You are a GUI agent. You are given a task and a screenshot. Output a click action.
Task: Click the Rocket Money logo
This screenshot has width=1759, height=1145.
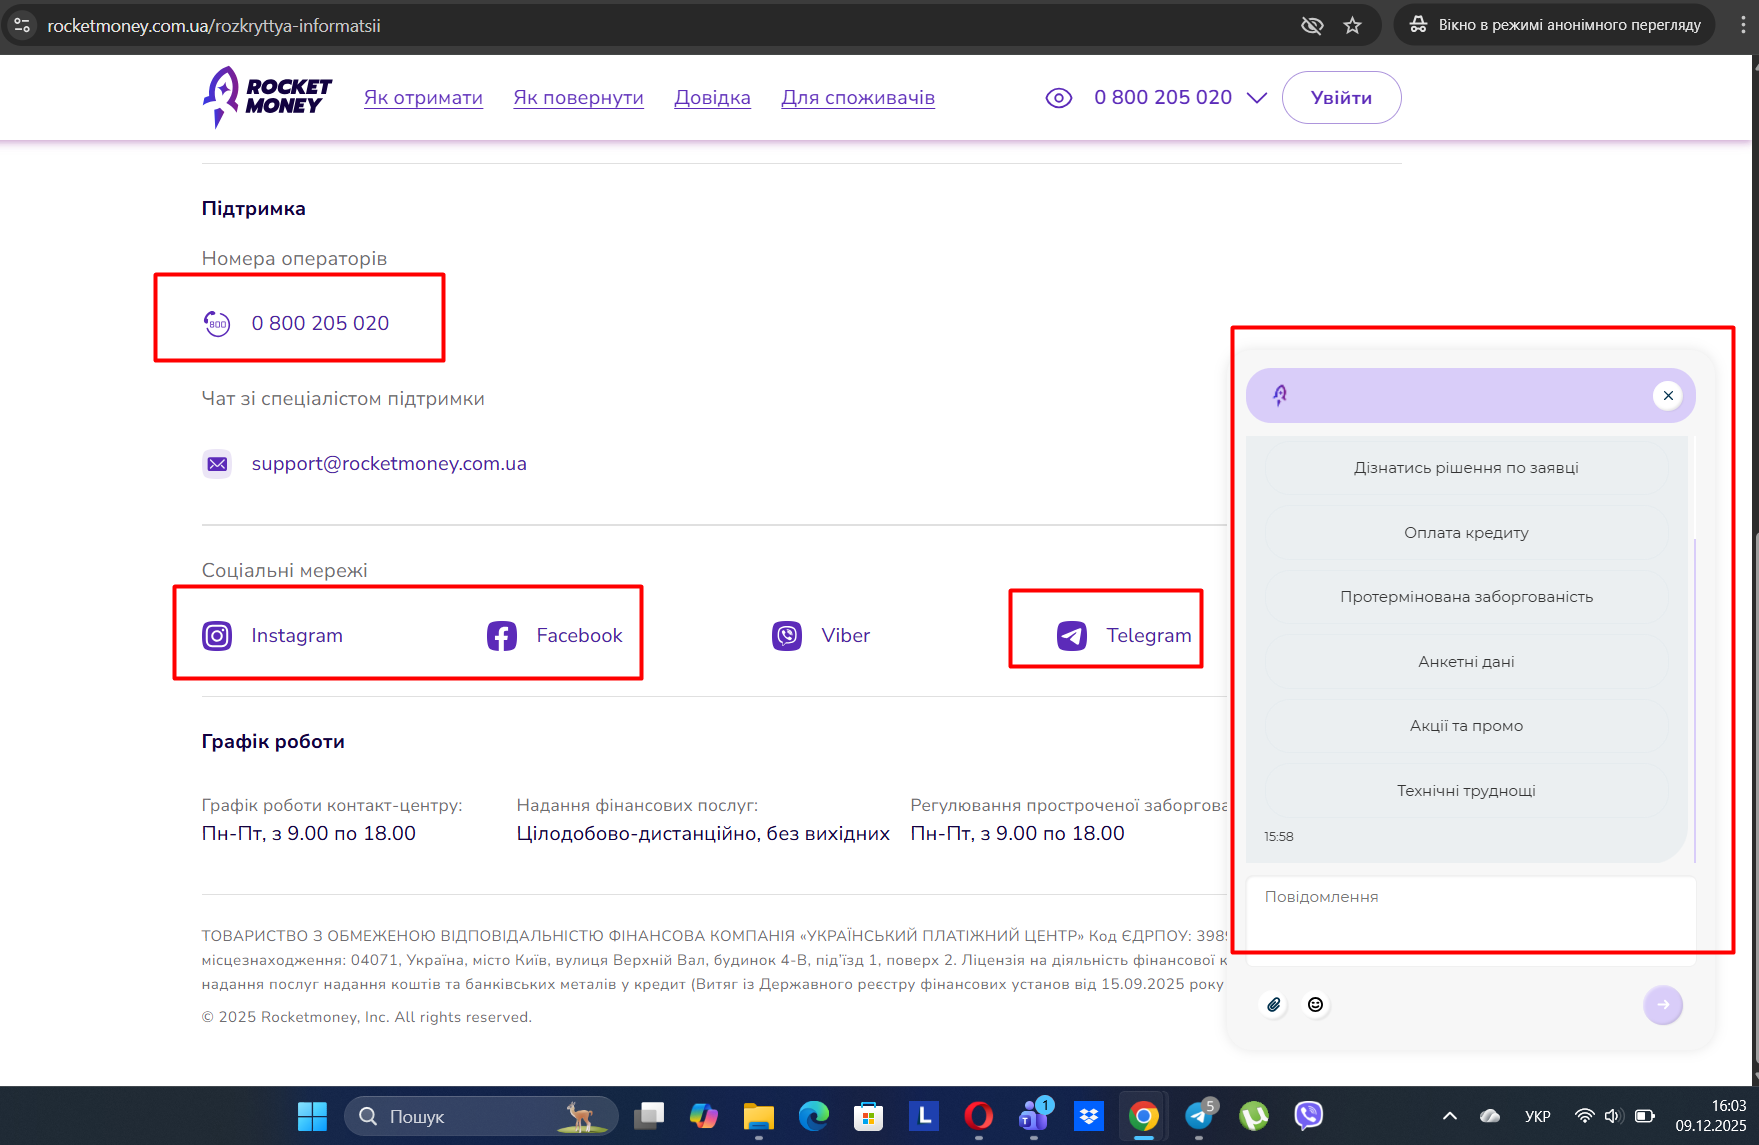(x=267, y=97)
